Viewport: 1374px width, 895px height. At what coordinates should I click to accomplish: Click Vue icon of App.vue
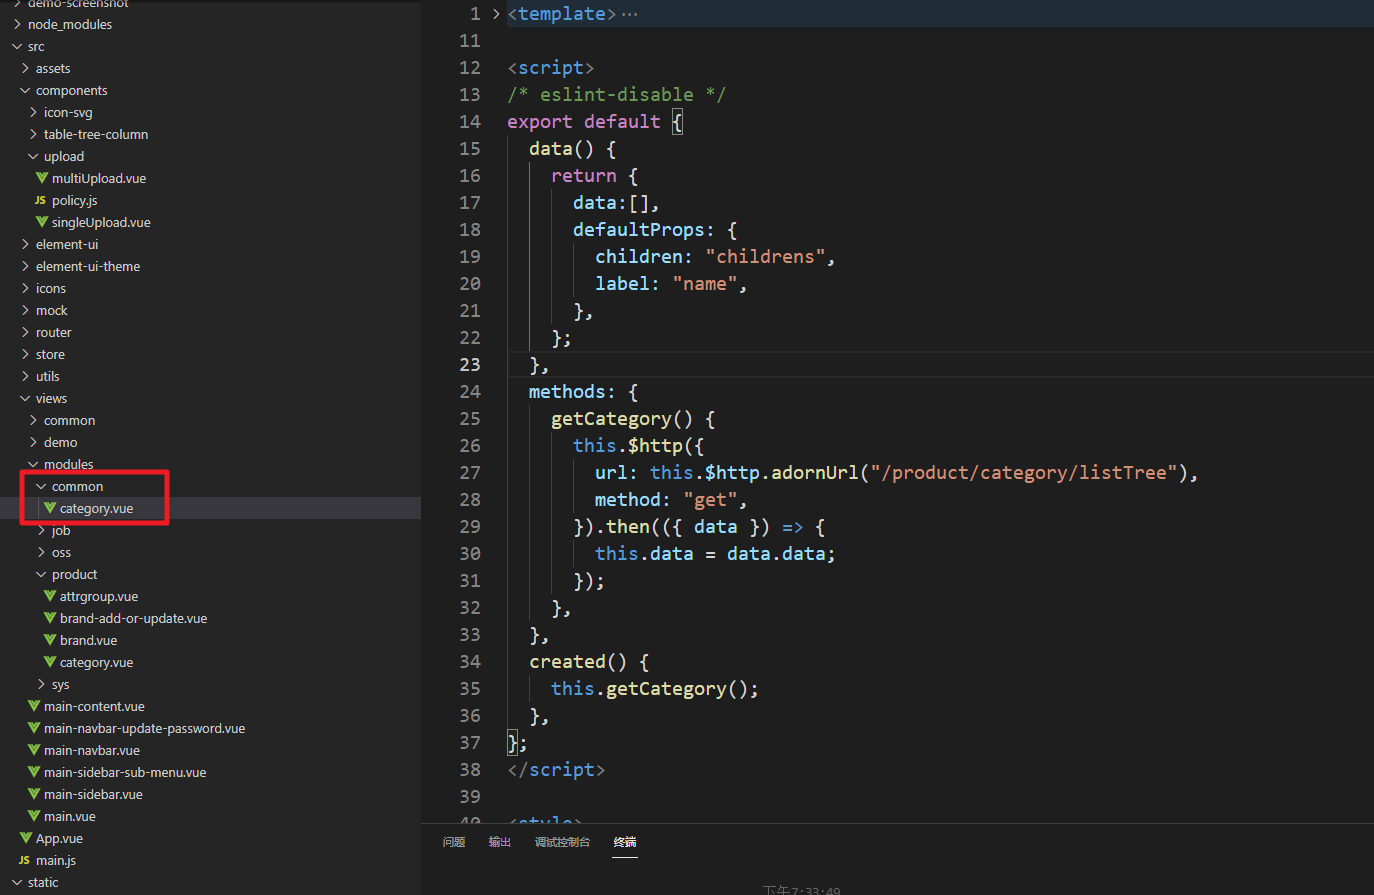(x=26, y=838)
